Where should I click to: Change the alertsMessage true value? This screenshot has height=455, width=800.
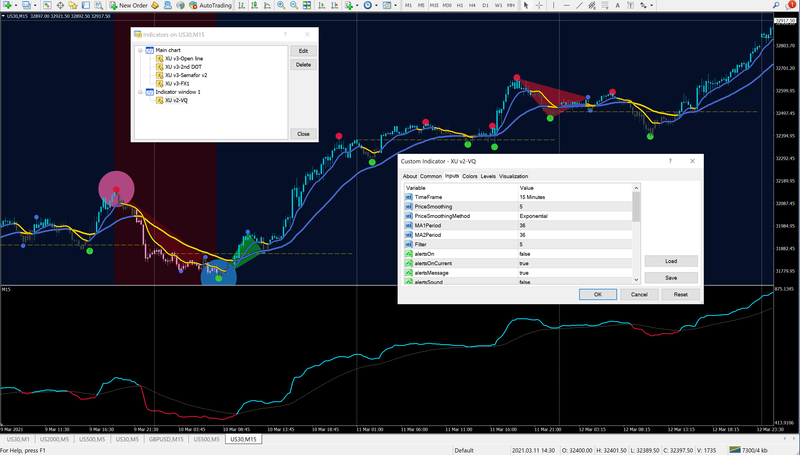(525, 273)
